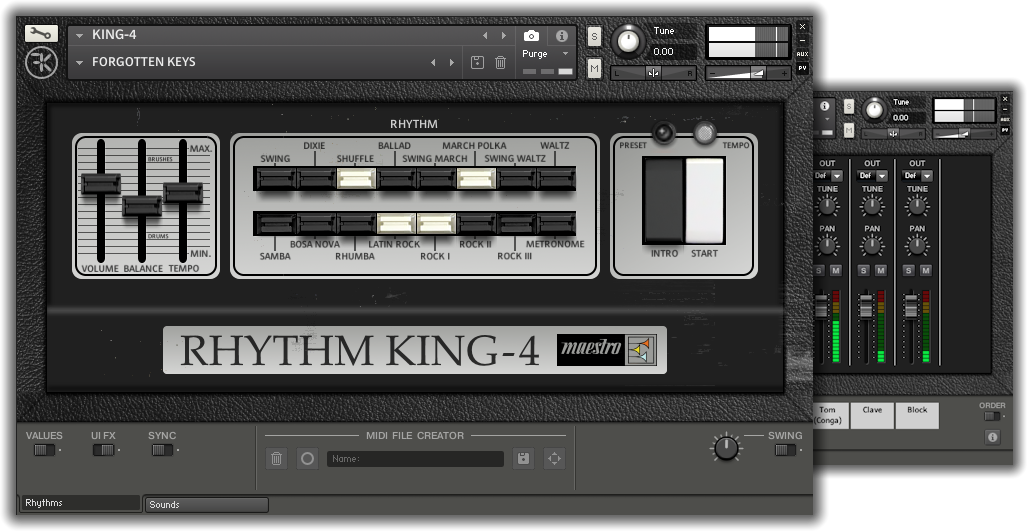Click the Clave sound pad in back window

pos(872,415)
